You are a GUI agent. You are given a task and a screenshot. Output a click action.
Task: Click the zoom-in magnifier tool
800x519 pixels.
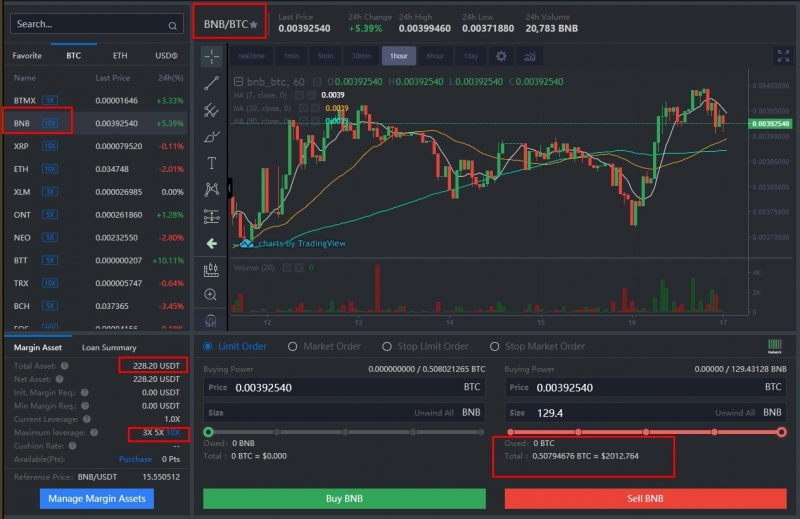point(210,294)
